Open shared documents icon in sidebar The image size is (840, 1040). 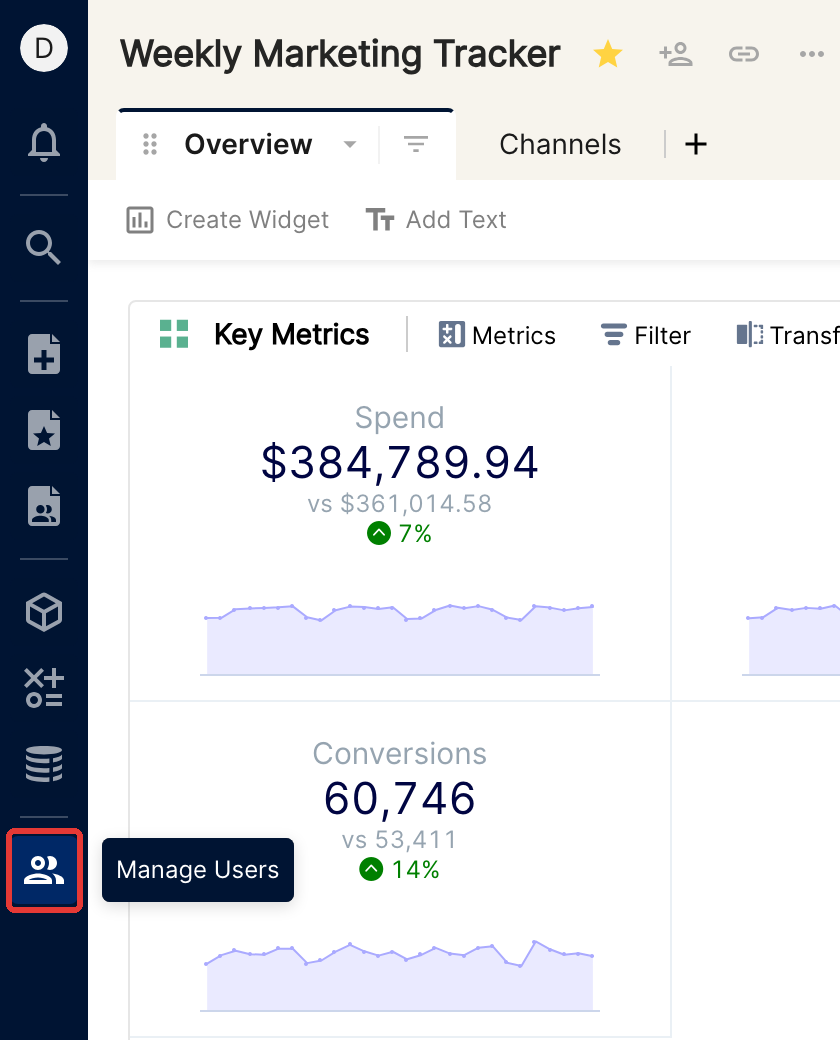(x=44, y=506)
